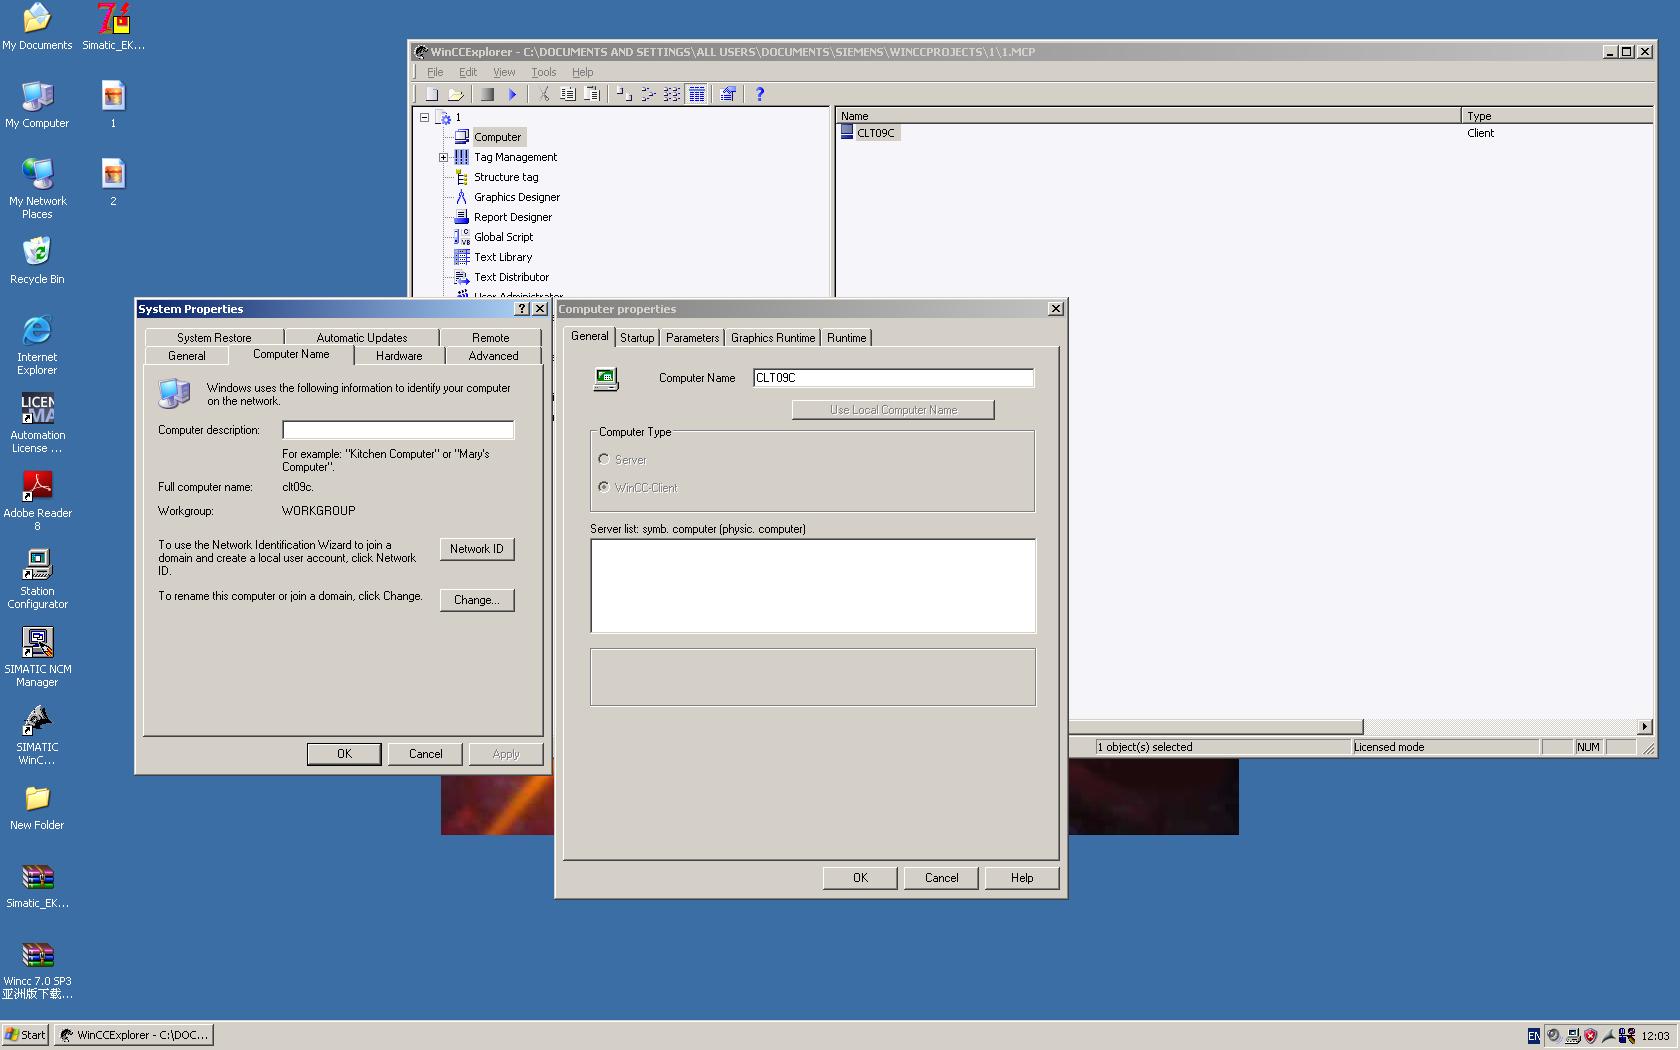Click the Network ID button
1680x1050 pixels.
477,549
